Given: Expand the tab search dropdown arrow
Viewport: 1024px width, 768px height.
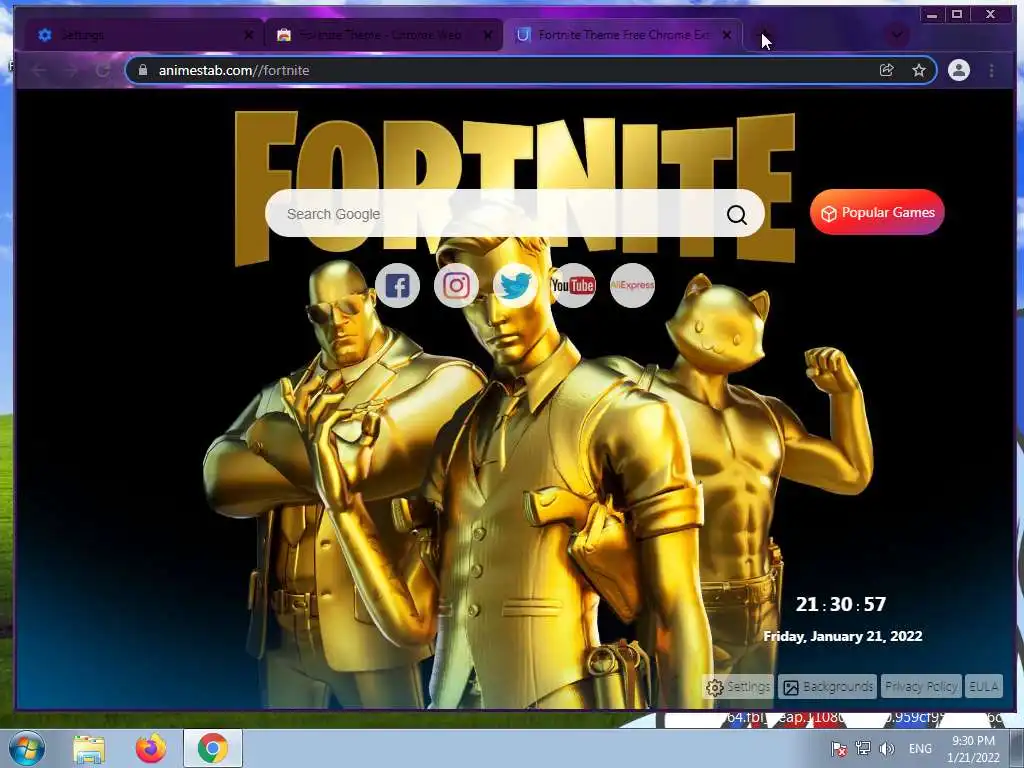Looking at the screenshot, I should pyautogui.click(x=897, y=34).
